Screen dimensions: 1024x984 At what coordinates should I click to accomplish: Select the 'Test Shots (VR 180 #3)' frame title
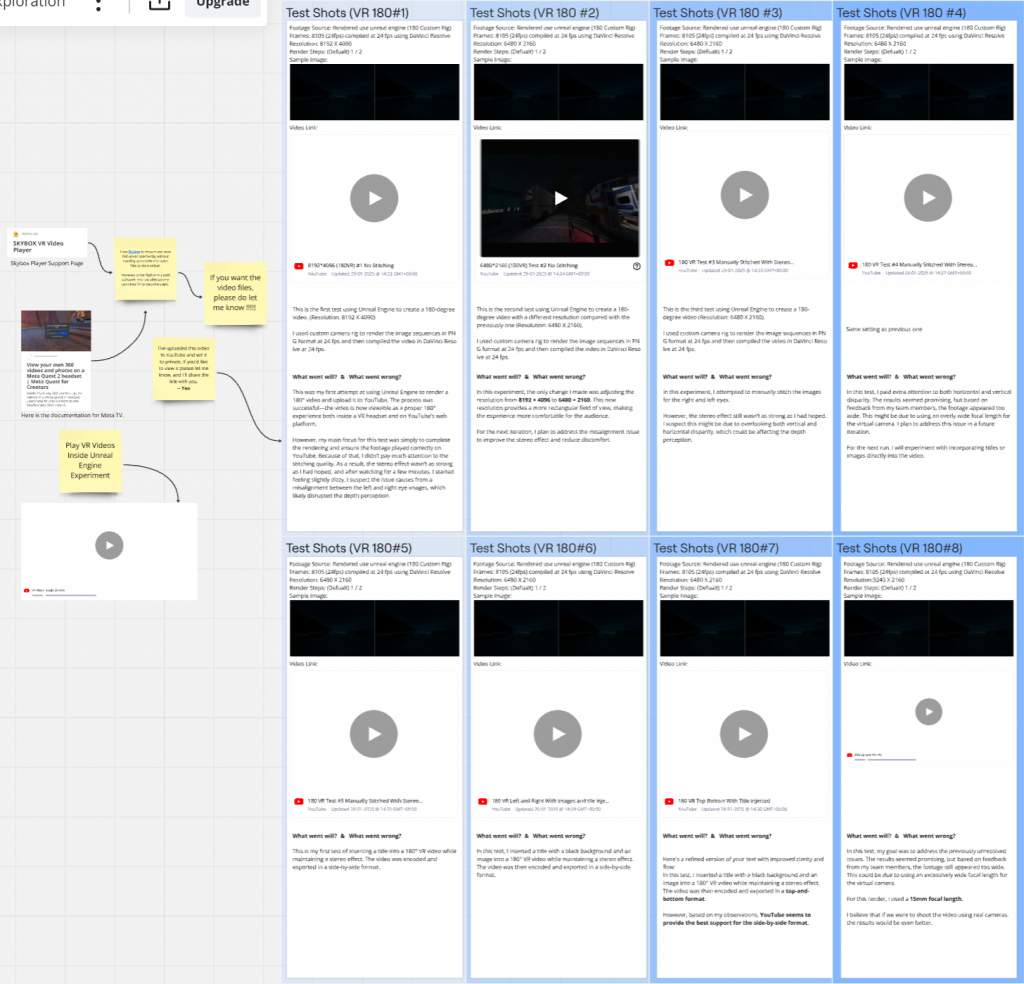[x=718, y=12]
